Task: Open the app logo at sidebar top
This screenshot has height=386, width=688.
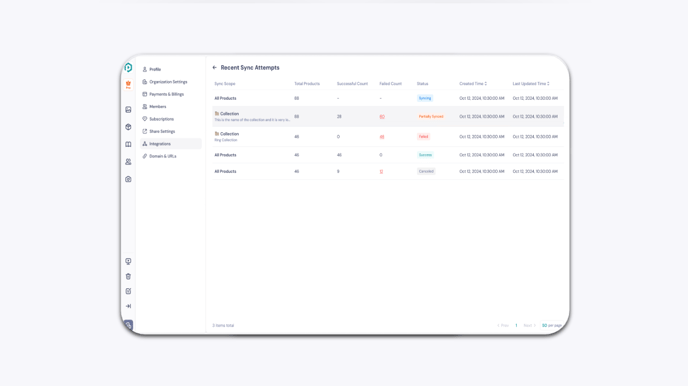Action: click(x=128, y=68)
